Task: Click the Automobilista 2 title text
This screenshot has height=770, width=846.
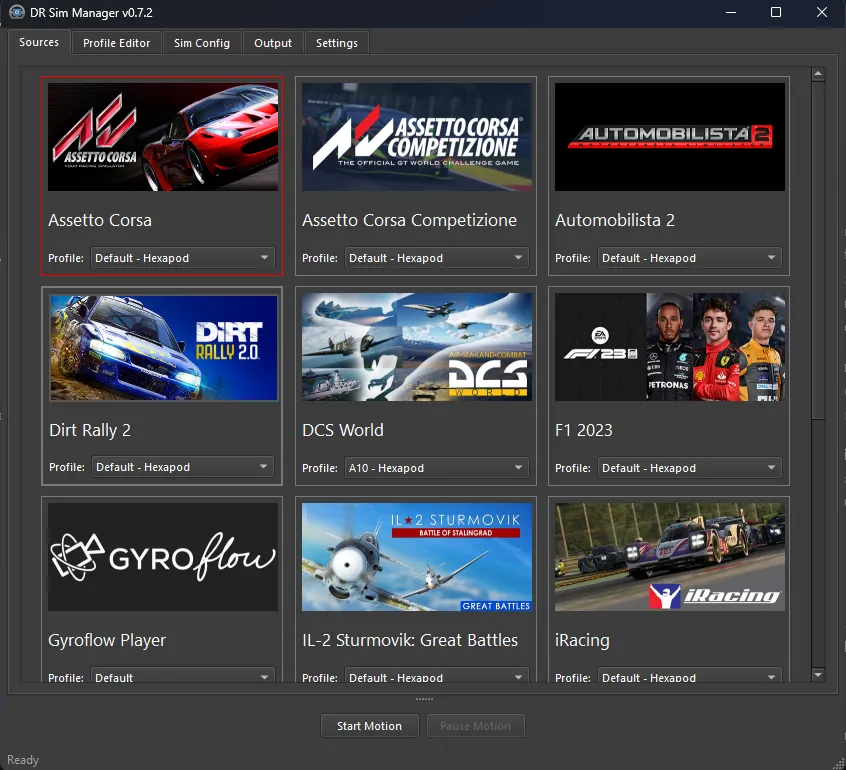Action: 615,220
